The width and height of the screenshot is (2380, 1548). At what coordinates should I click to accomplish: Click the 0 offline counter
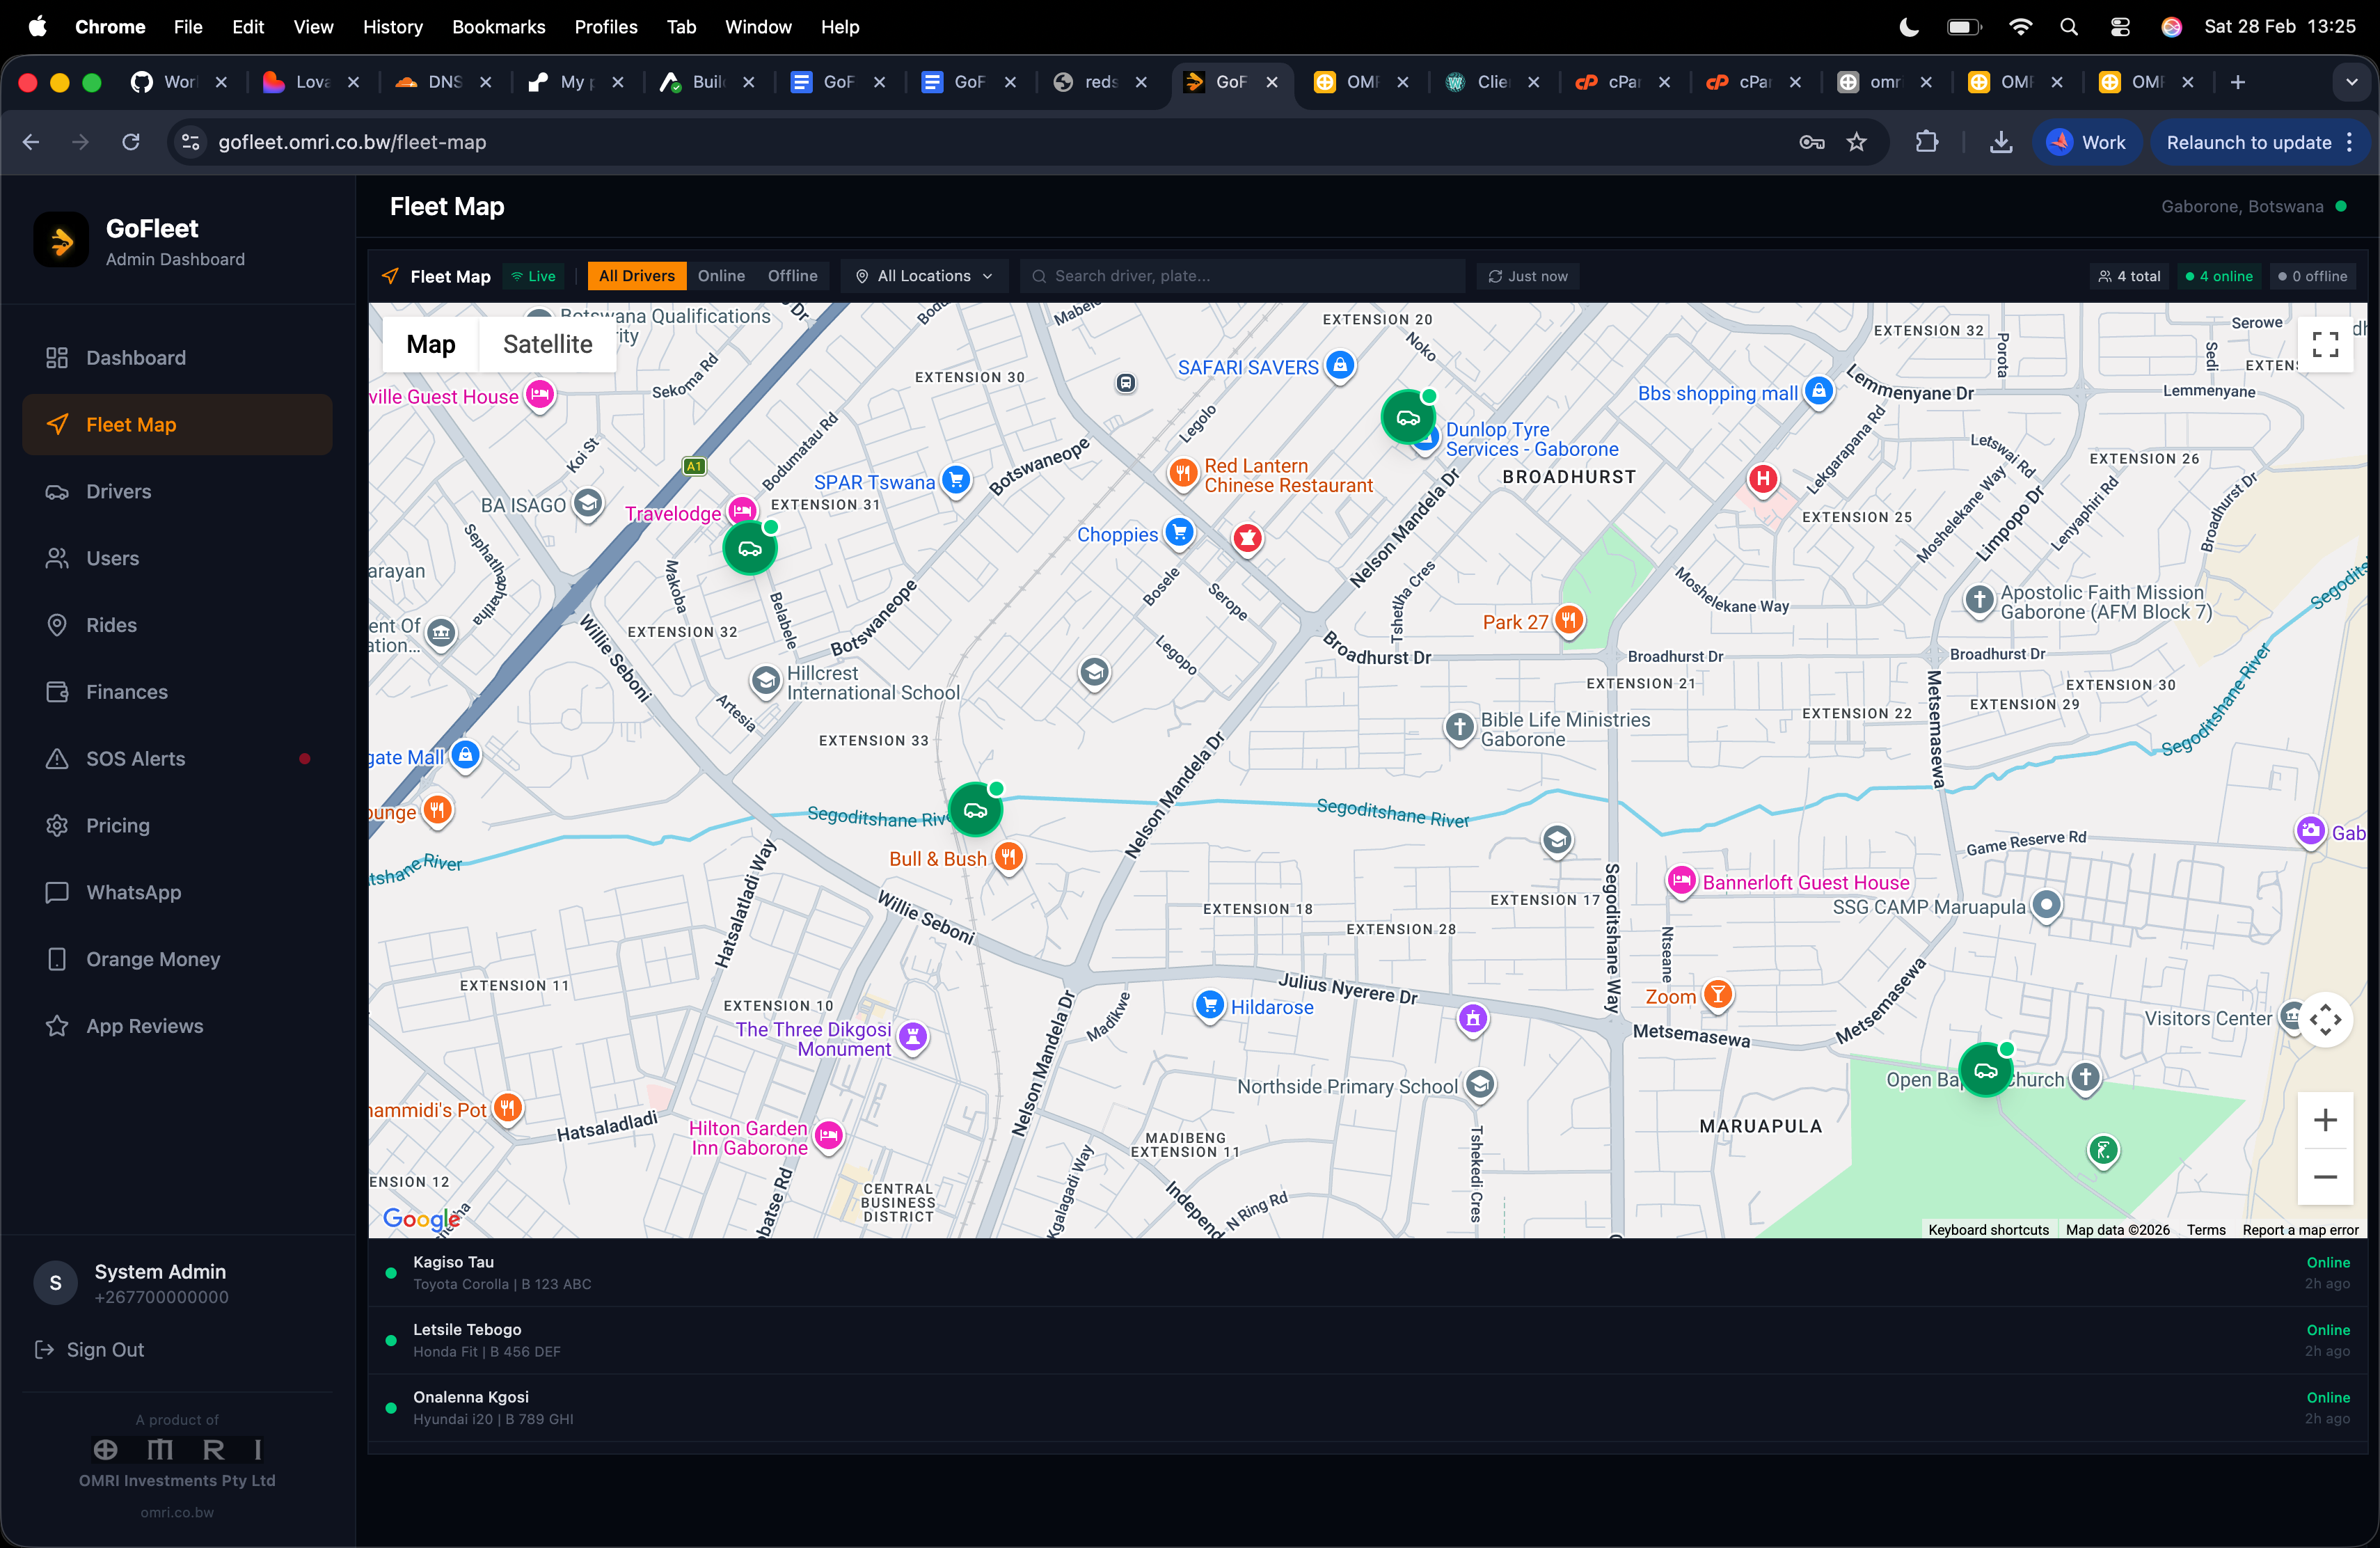tap(2312, 276)
